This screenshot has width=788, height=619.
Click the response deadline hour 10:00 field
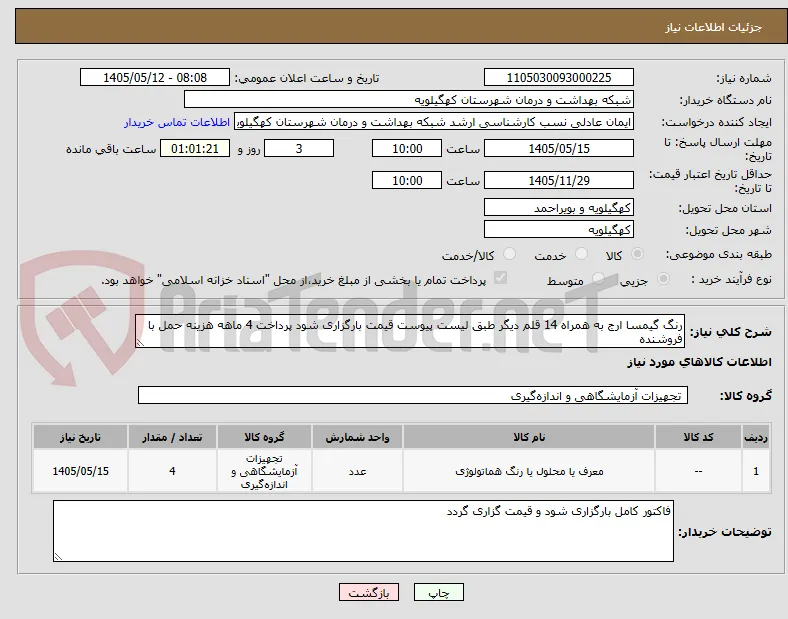click(407, 148)
